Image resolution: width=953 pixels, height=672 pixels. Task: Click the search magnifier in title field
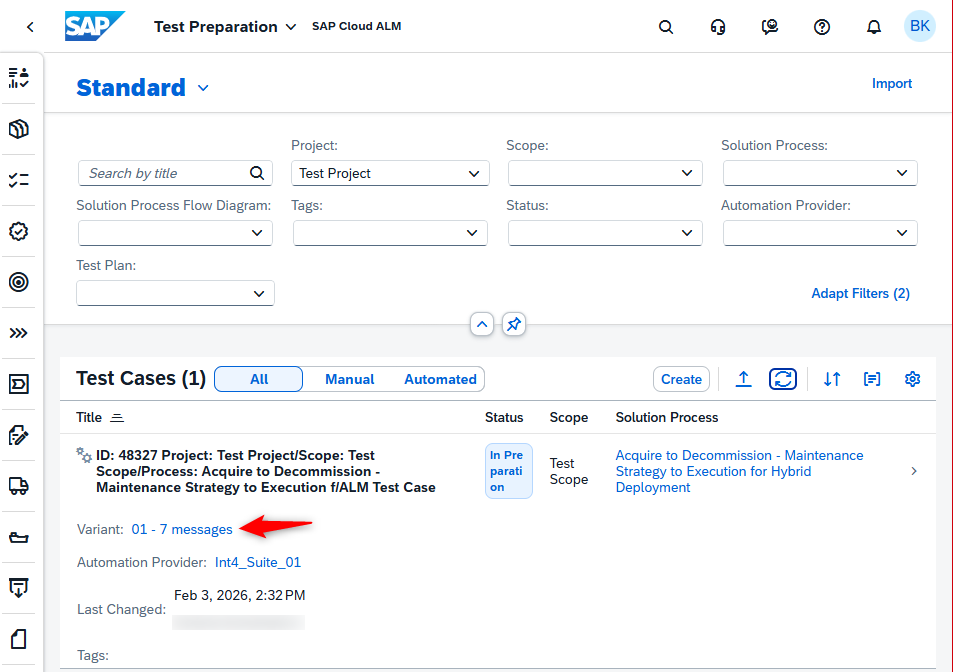point(257,173)
